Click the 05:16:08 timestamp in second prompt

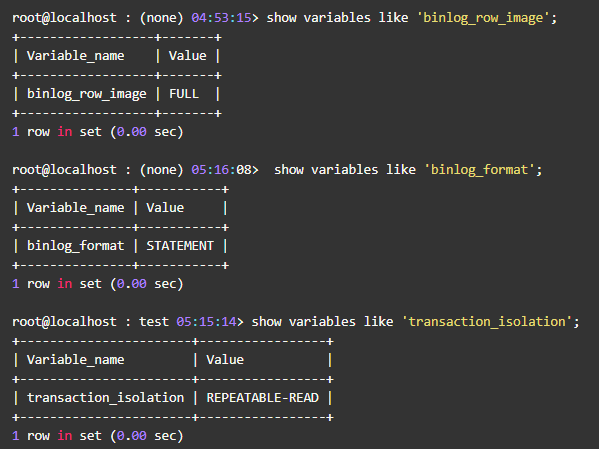coord(221,170)
